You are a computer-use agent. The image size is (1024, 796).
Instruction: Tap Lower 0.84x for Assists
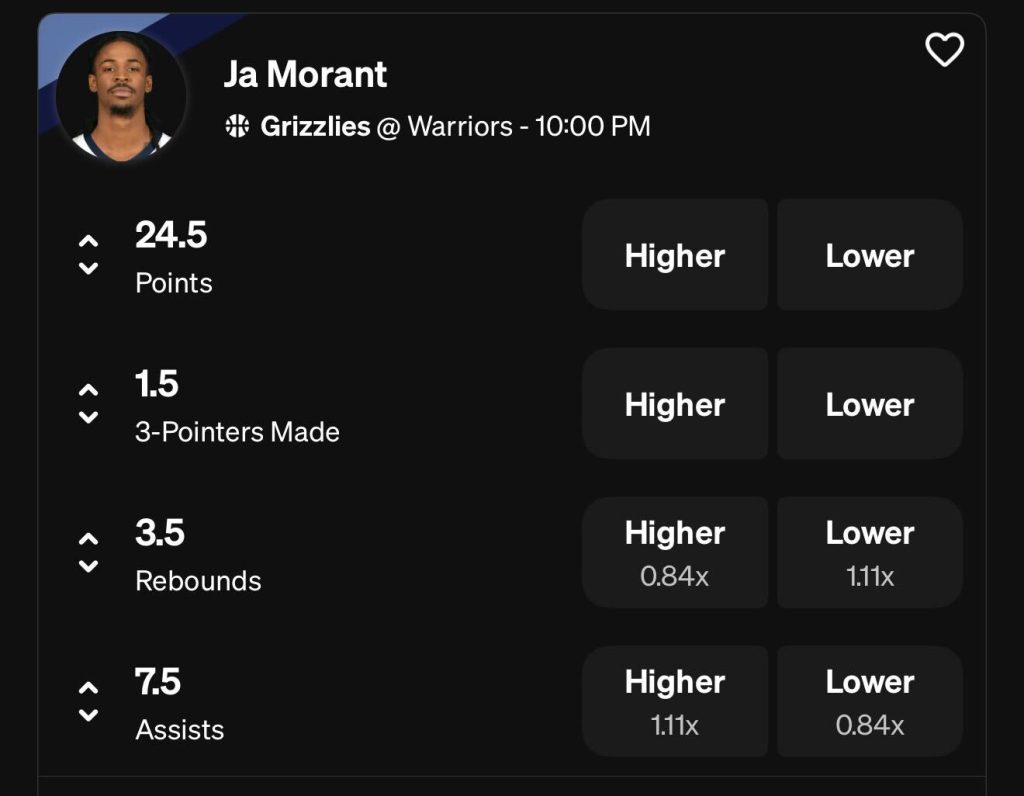click(870, 701)
